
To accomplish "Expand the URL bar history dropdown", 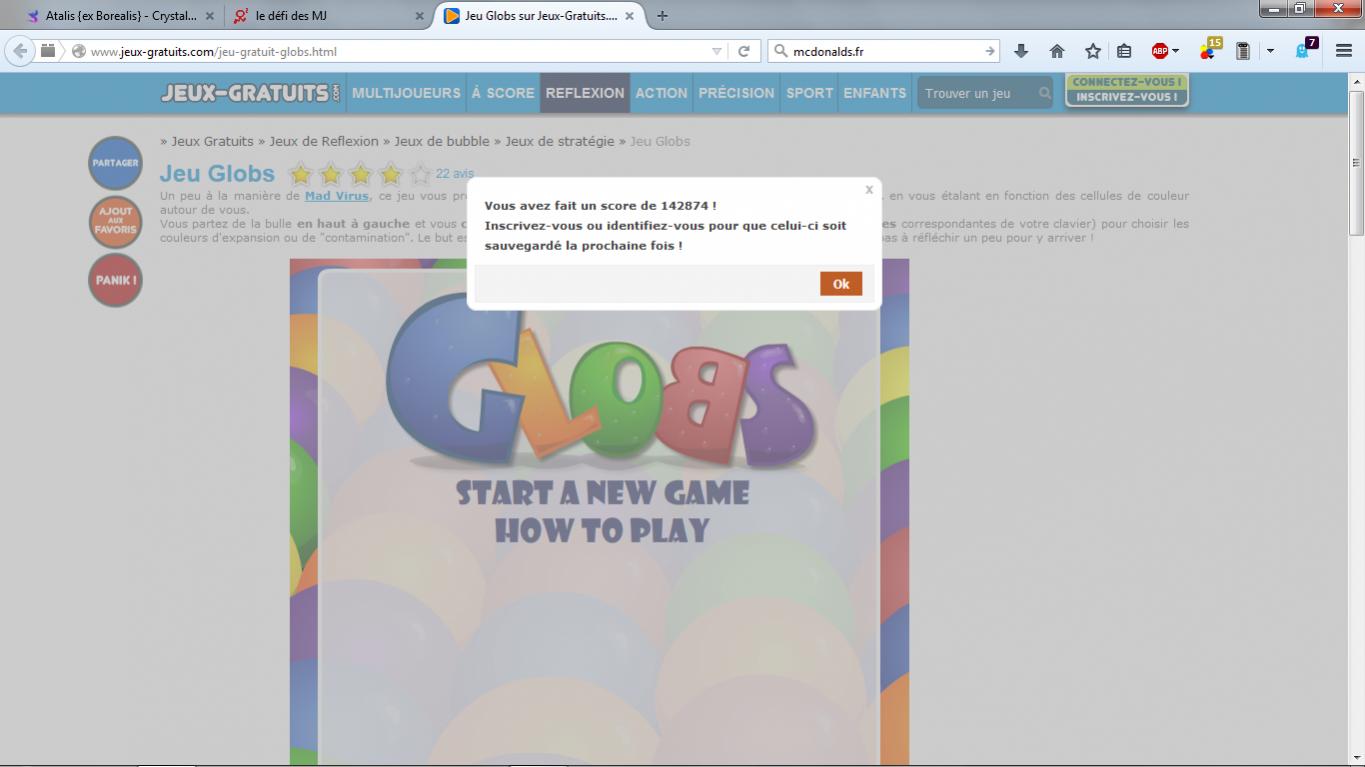I will tap(717, 51).
